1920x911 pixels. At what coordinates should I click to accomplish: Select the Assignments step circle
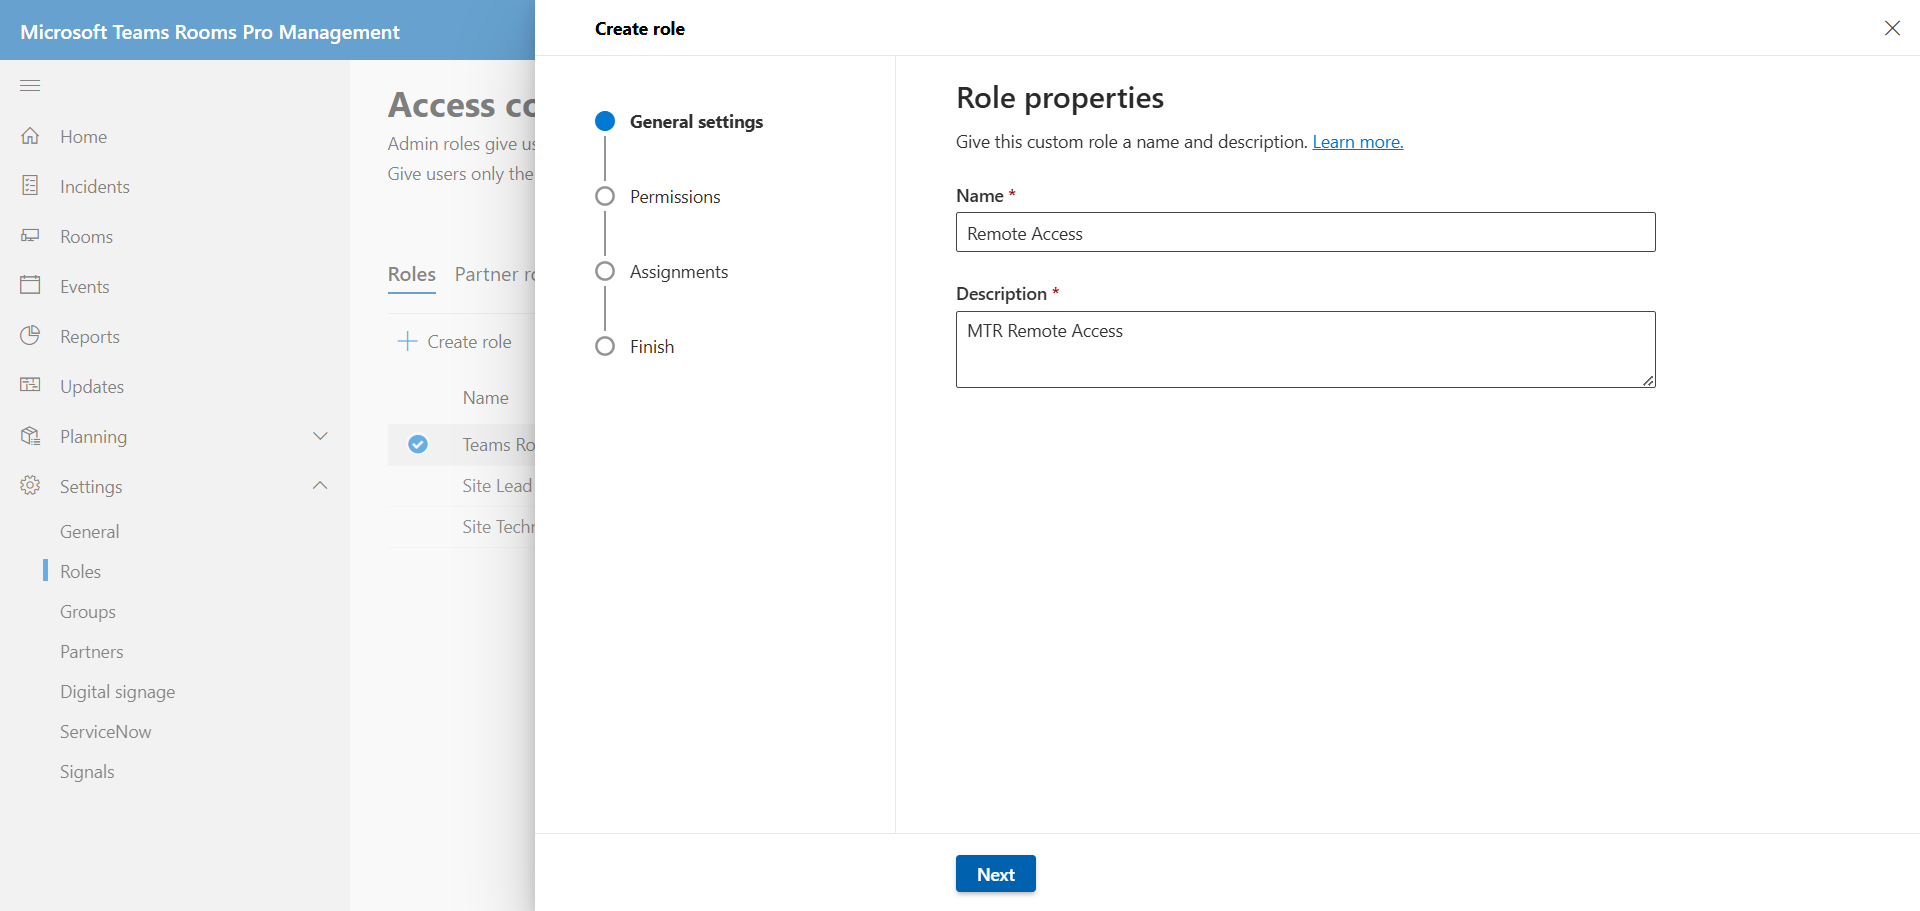point(605,271)
